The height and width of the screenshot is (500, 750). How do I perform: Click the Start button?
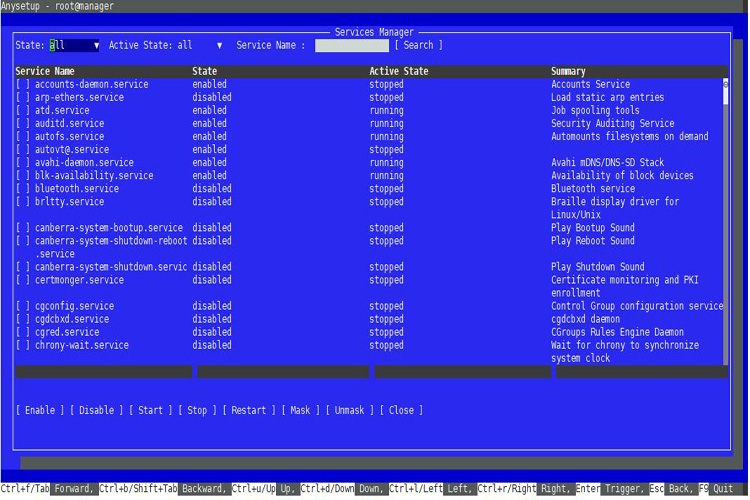click(x=150, y=410)
